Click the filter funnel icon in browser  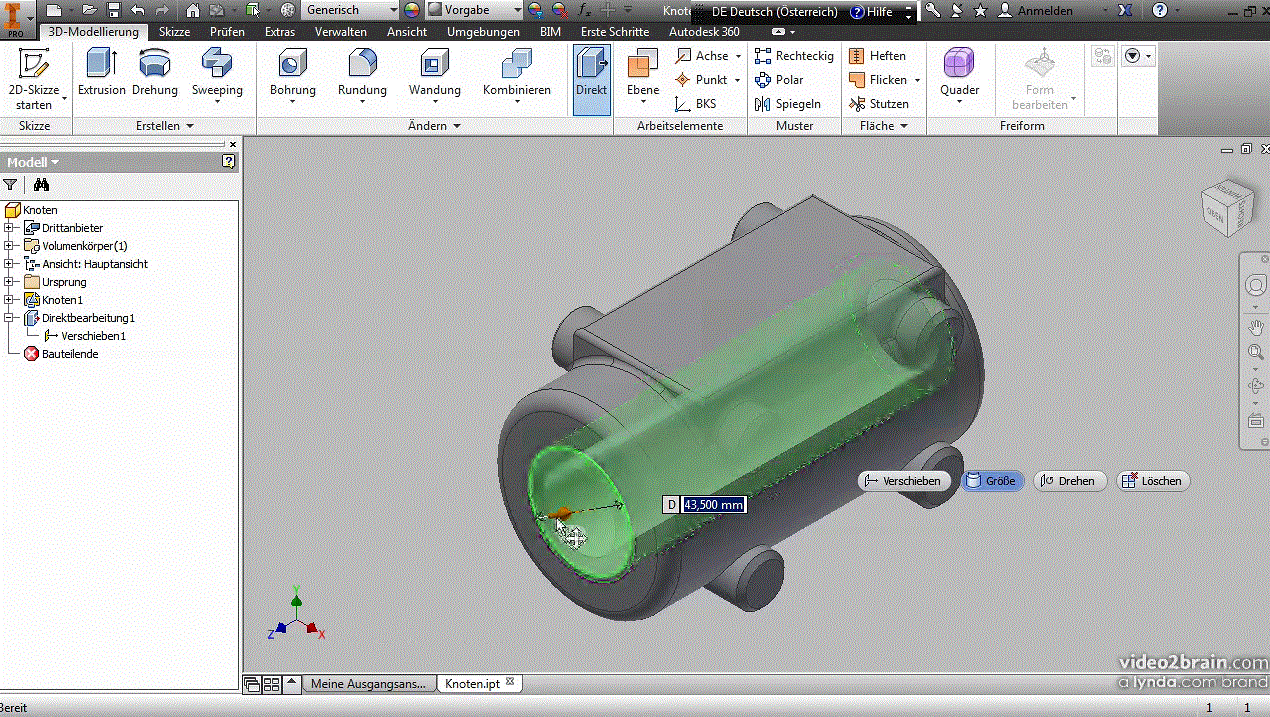coord(10,185)
